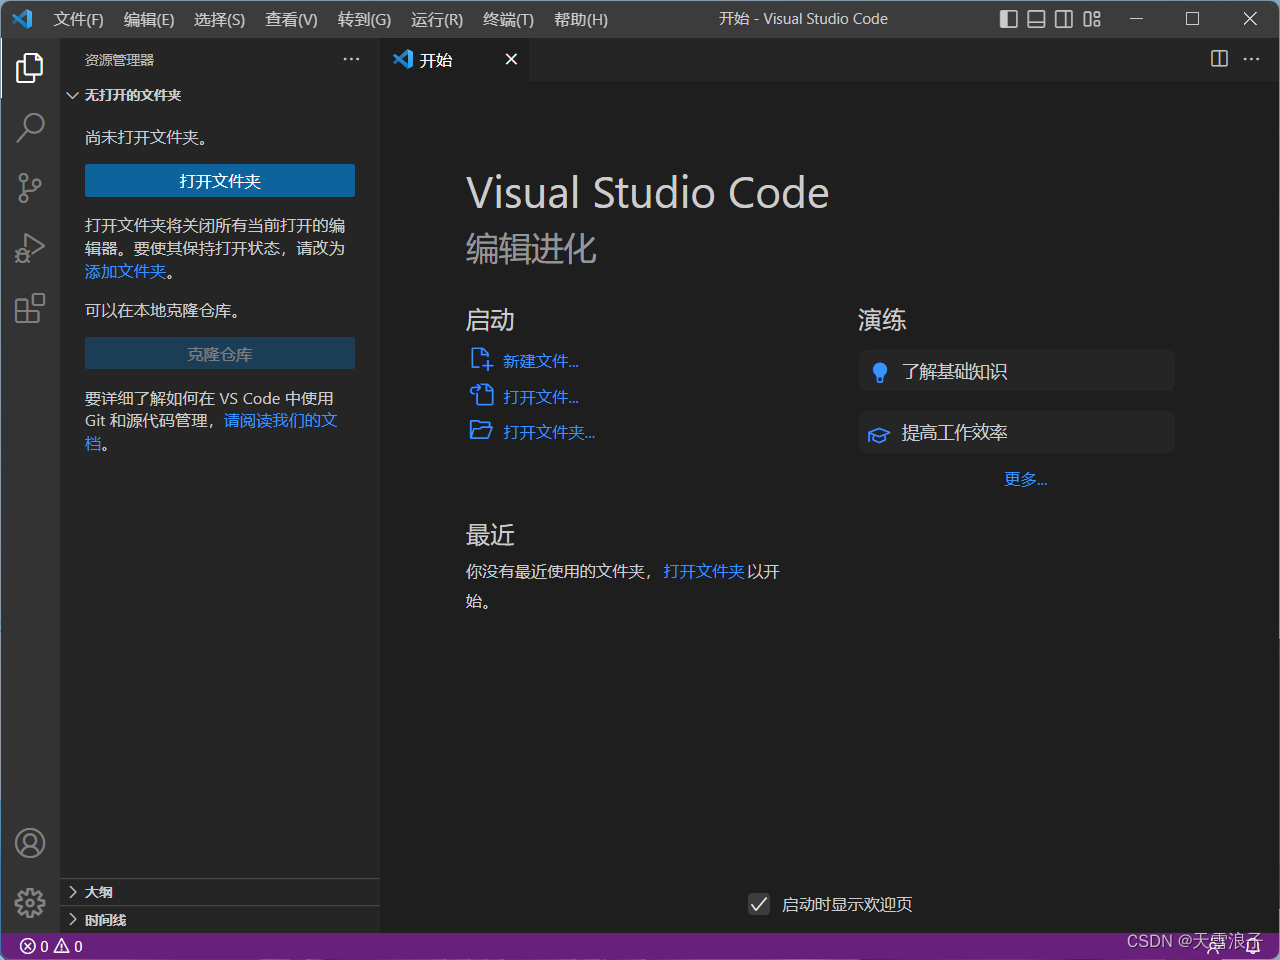This screenshot has width=1280, height=960.
Task: Open editor more actions ellipsis
Action: point(1251,59)
